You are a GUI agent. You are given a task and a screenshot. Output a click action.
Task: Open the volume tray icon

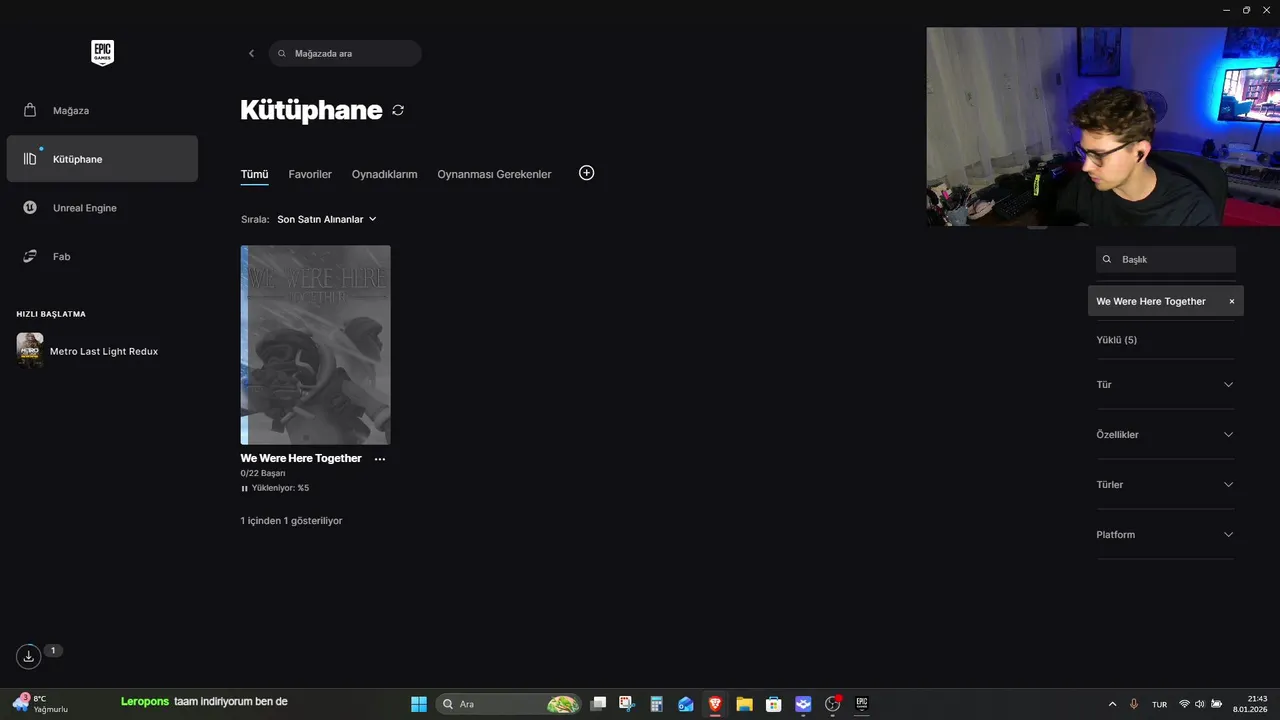[1200, 704]
